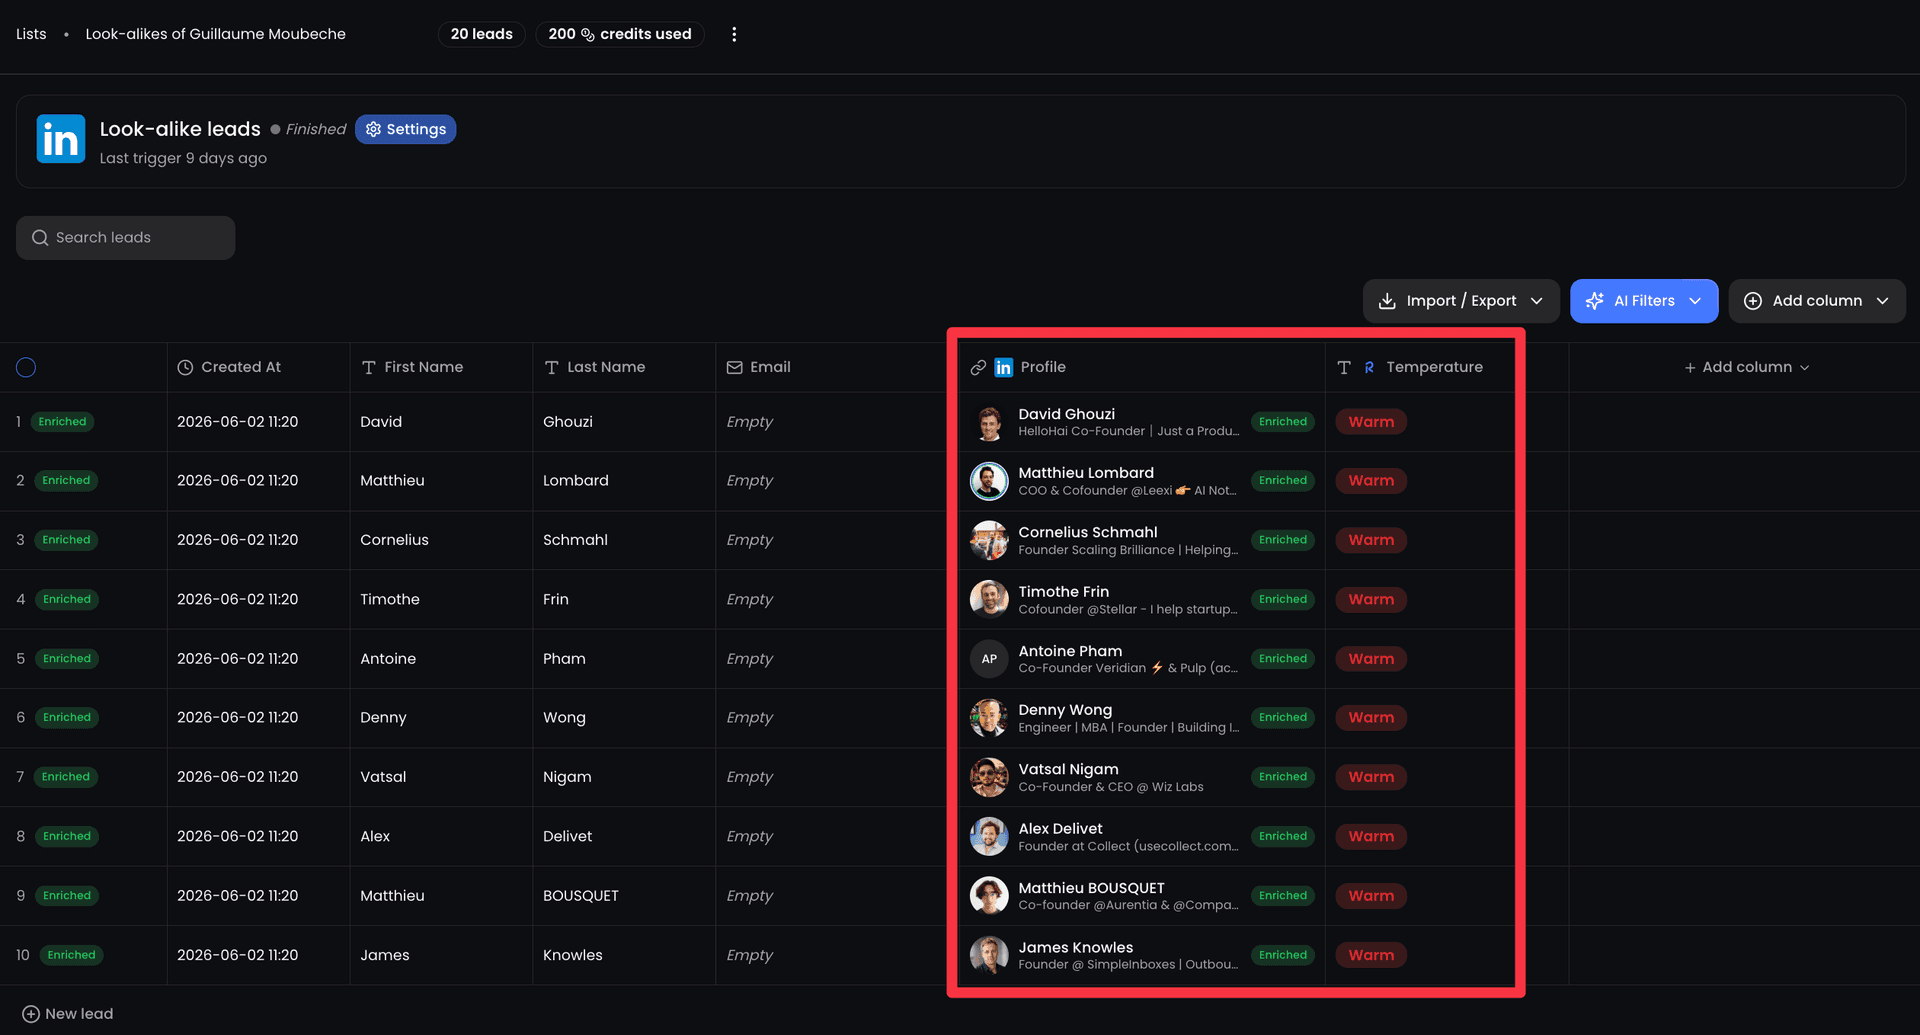Open the Add column dropdown in table header
Image resolution: width=1920 pixels, height=1035 pixels.
(x=1747, y=367)
